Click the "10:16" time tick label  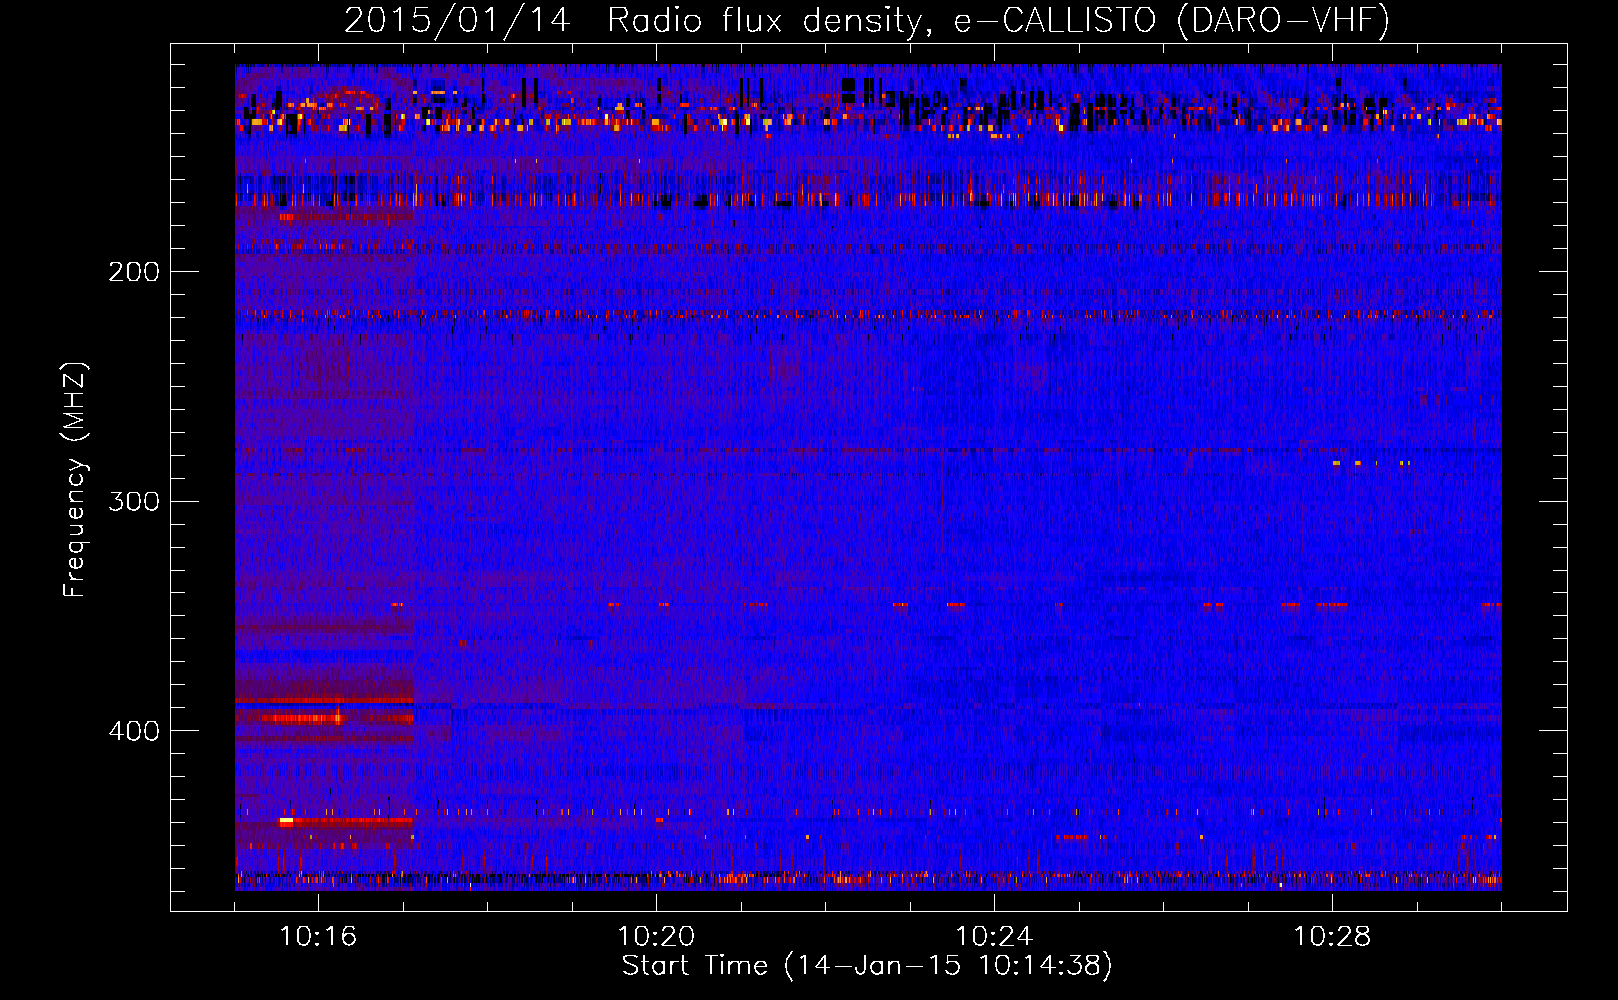(318, 936)
